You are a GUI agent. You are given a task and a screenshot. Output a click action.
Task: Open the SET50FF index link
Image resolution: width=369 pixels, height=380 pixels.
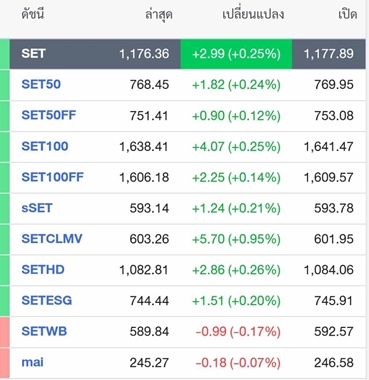[49, 115]
